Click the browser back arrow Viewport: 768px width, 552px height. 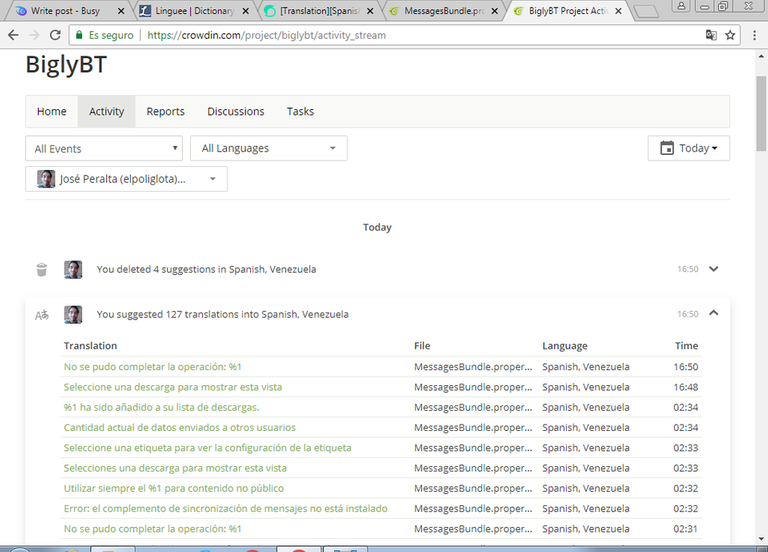pyautogui.click(x=13, y=35)
